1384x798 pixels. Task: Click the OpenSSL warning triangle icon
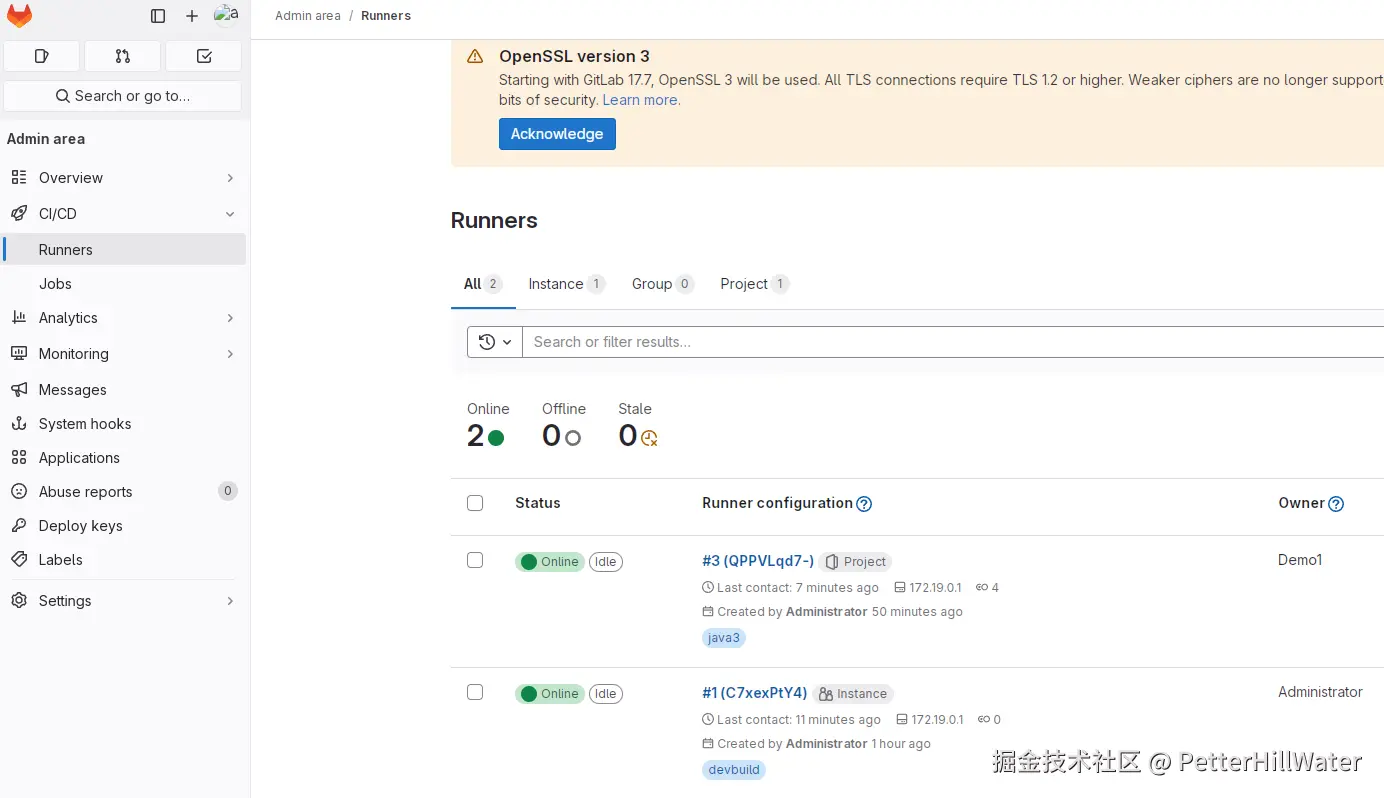pyautogui.click(x=475, y=57)
